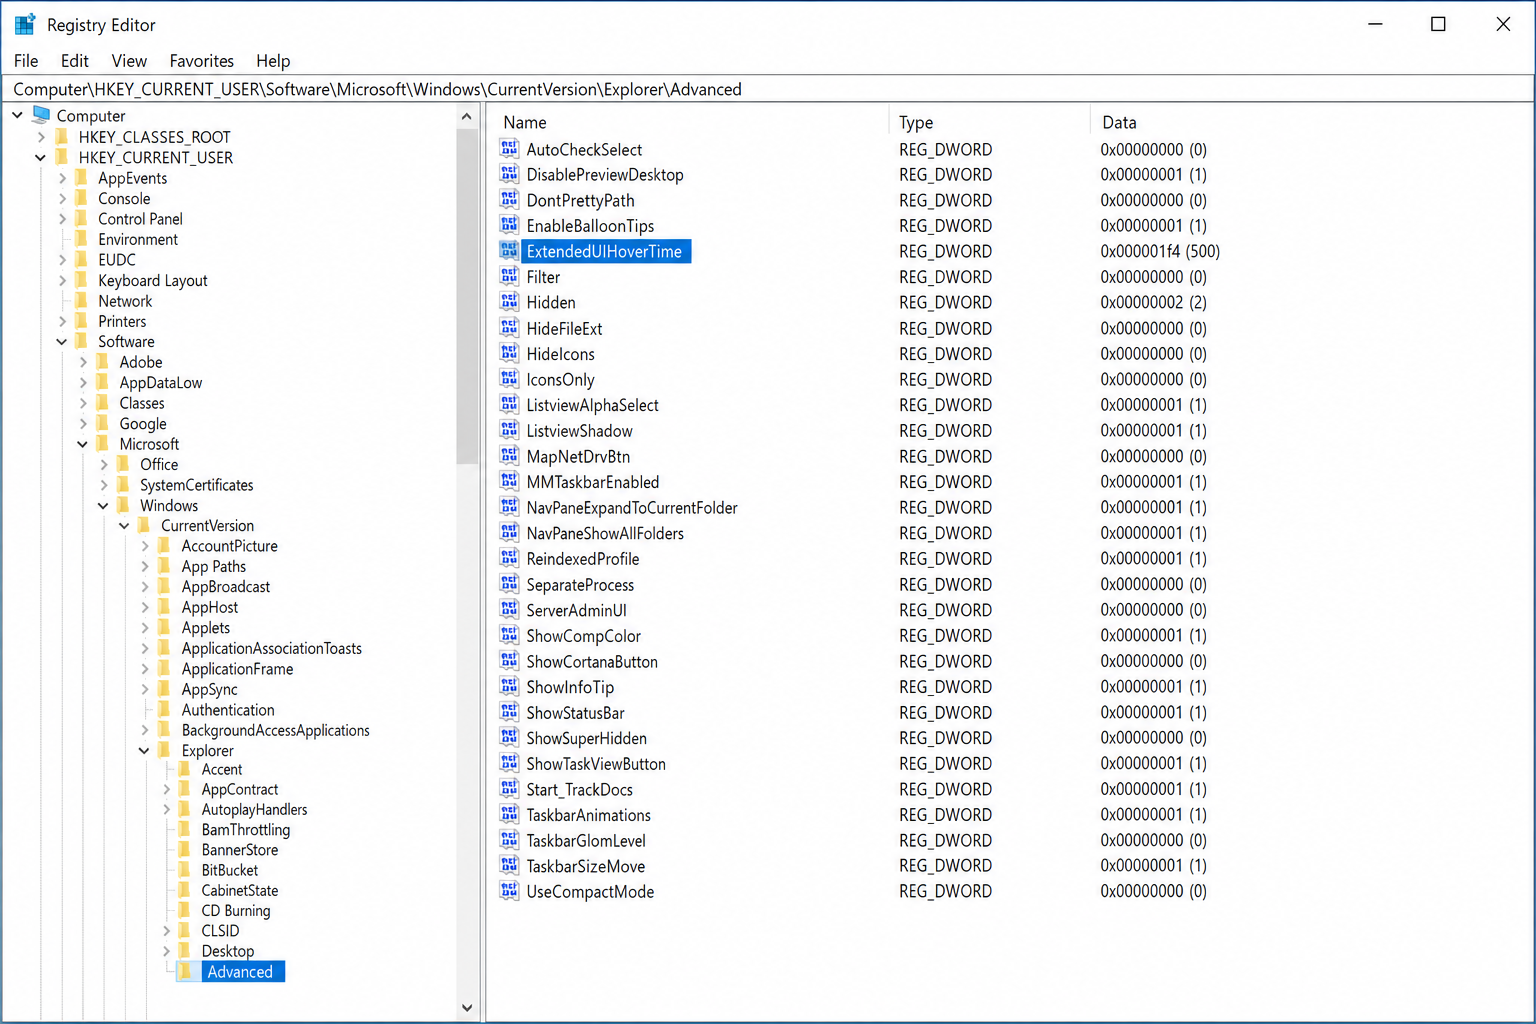Collapse the Software key

[x=62, y=342]
